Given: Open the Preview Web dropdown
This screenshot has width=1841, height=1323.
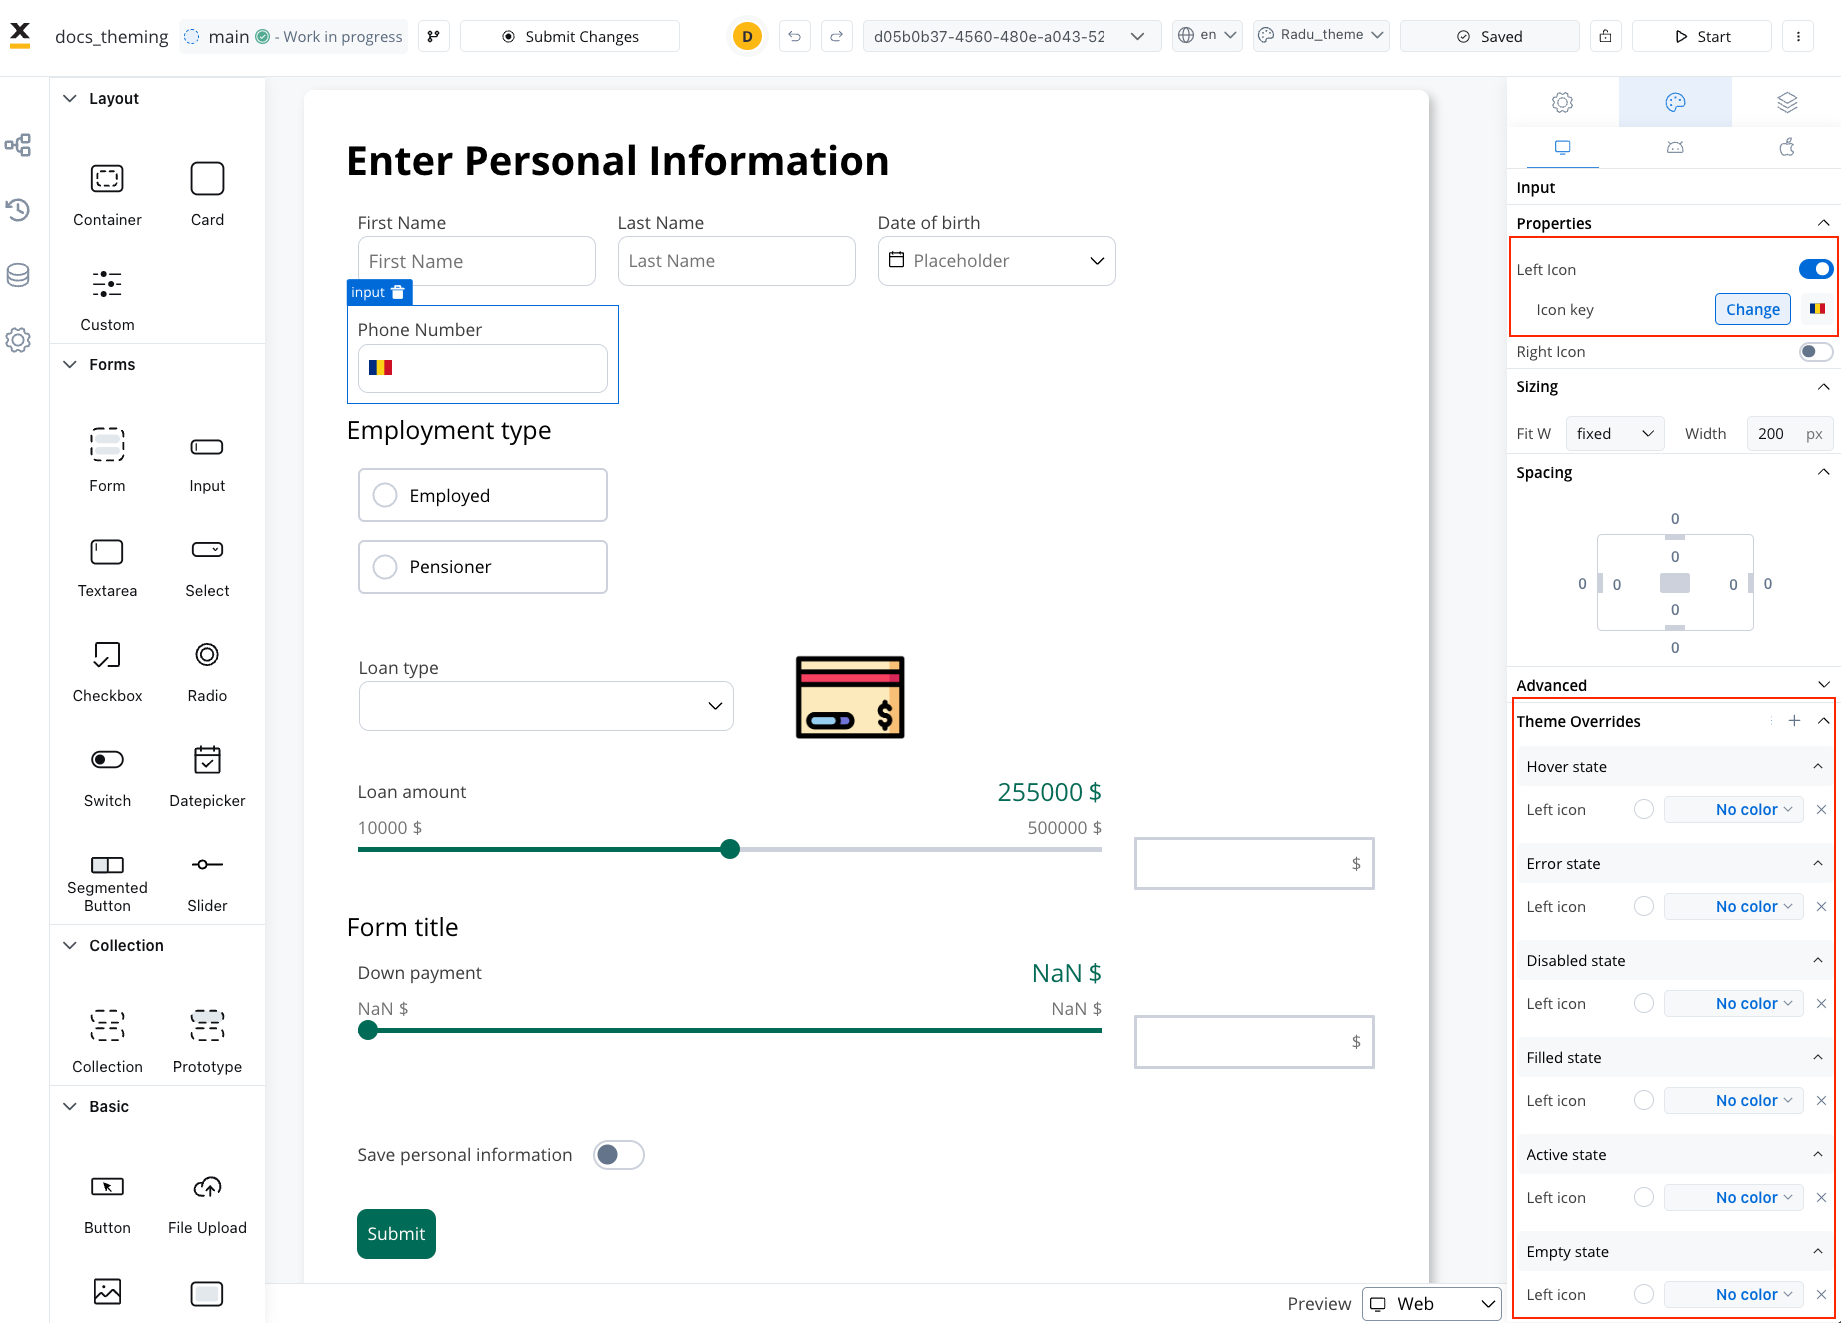Looking at the screenshot, I should [x=1431, y=1304].
